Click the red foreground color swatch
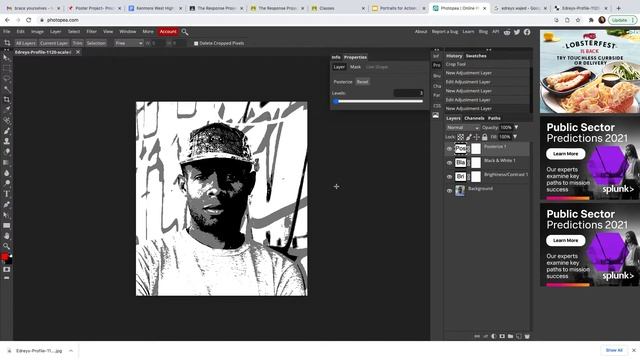640x360 pixels. point(4,256)
